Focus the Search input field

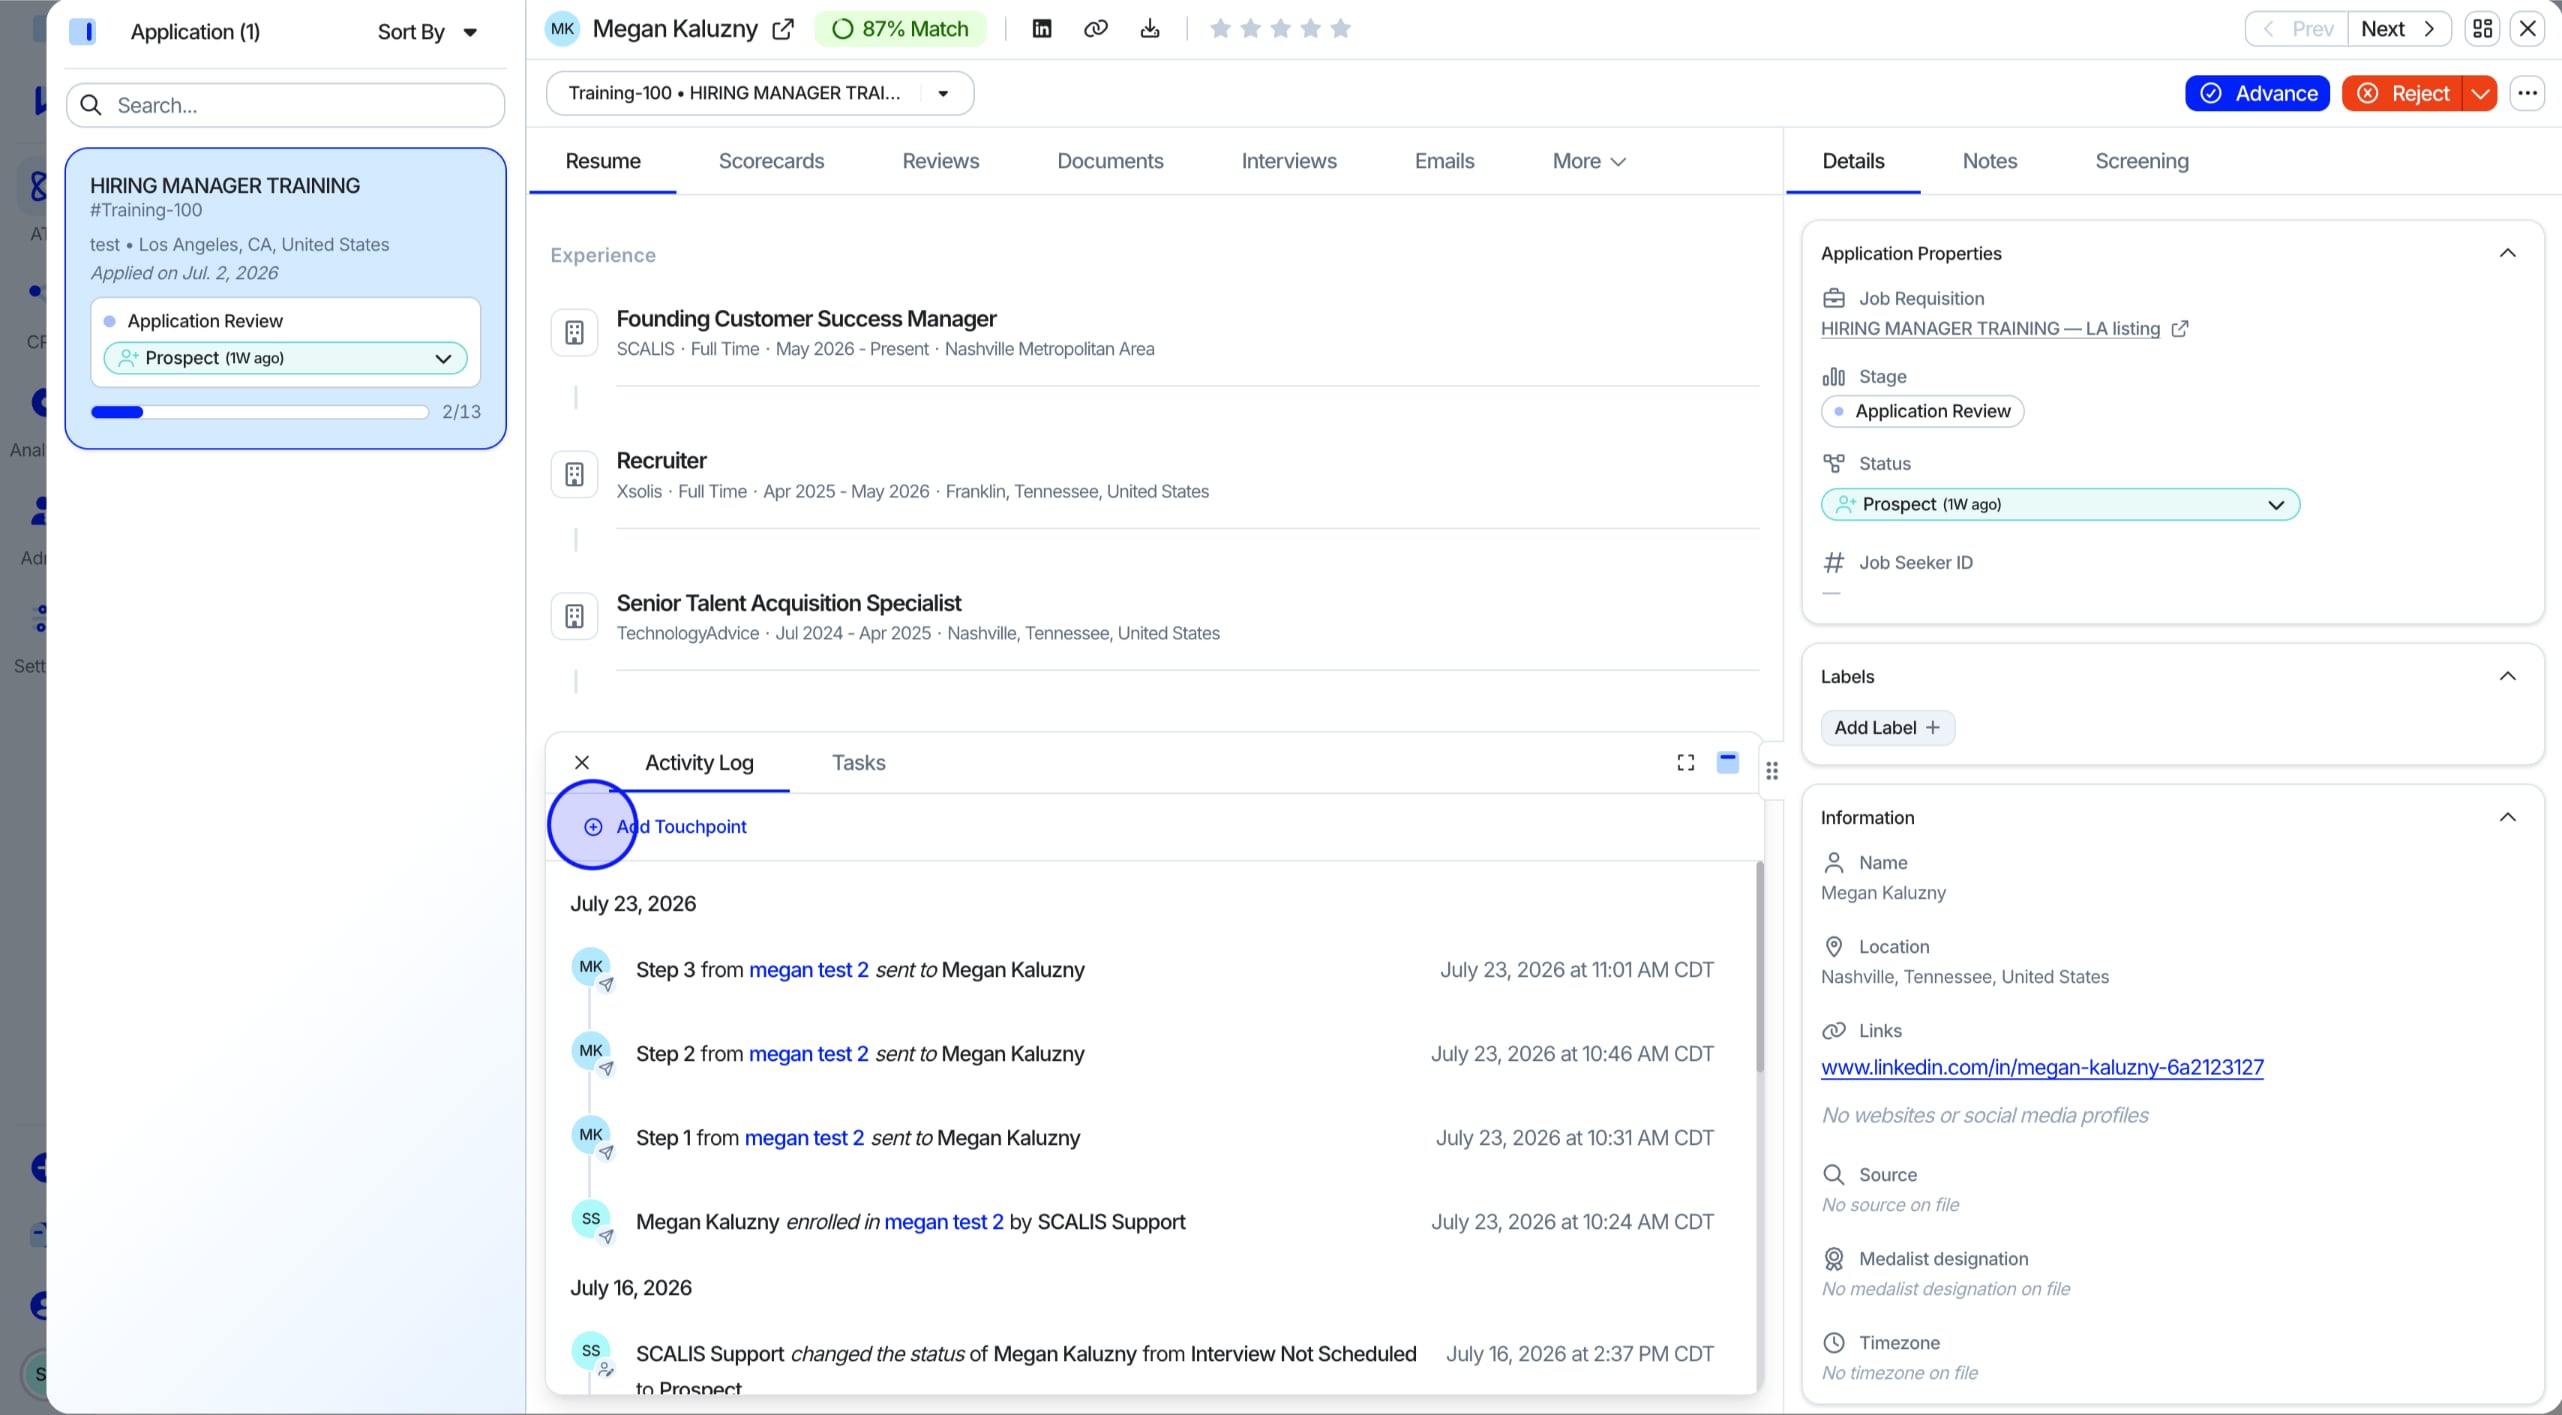(x=285, y=105)
